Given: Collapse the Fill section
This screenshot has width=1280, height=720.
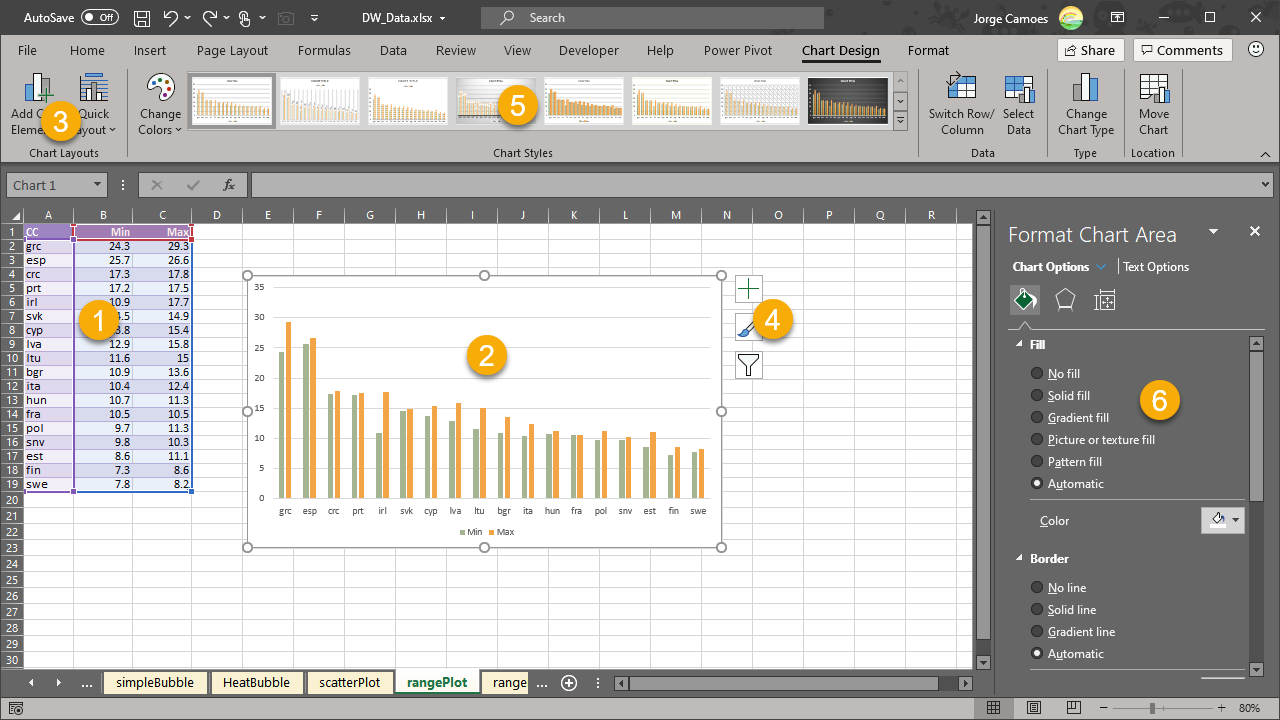Looking at the screenshot, I should click(1019, 344).
